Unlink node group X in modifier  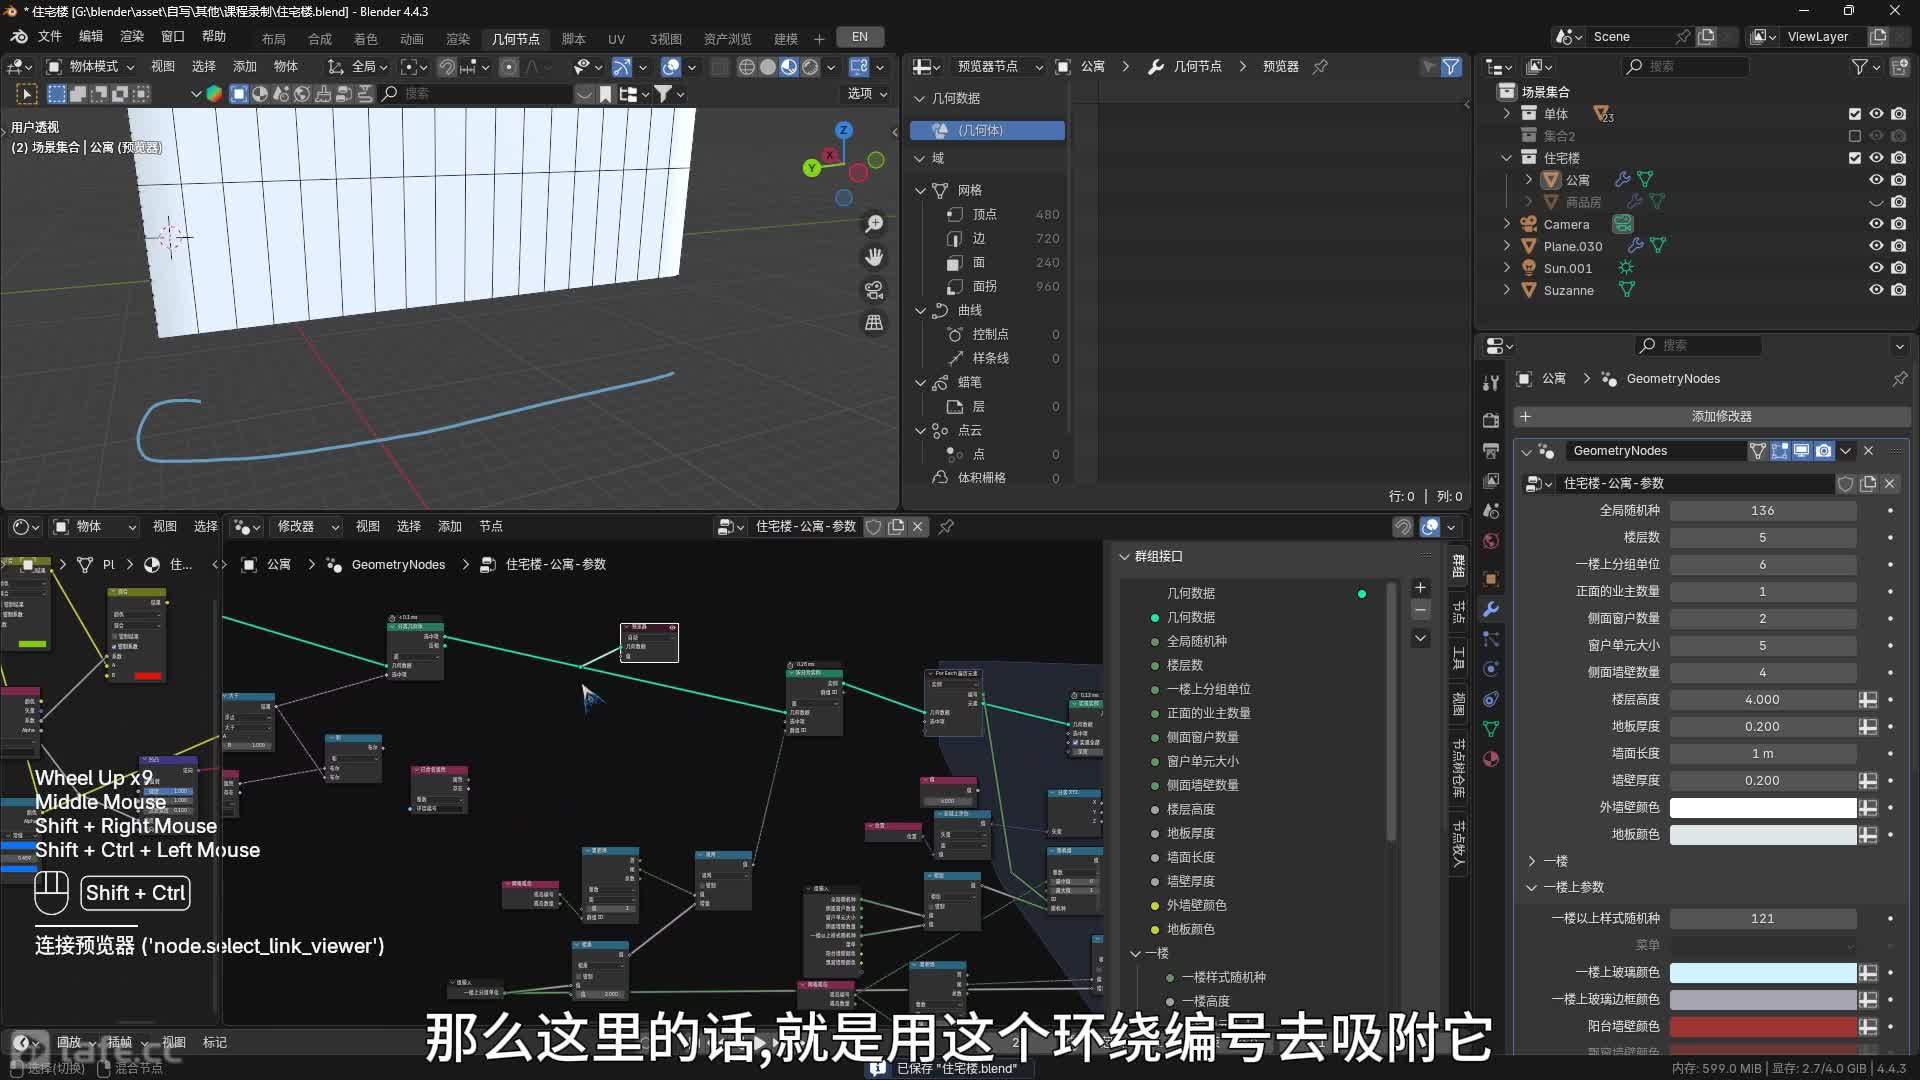1890,484
